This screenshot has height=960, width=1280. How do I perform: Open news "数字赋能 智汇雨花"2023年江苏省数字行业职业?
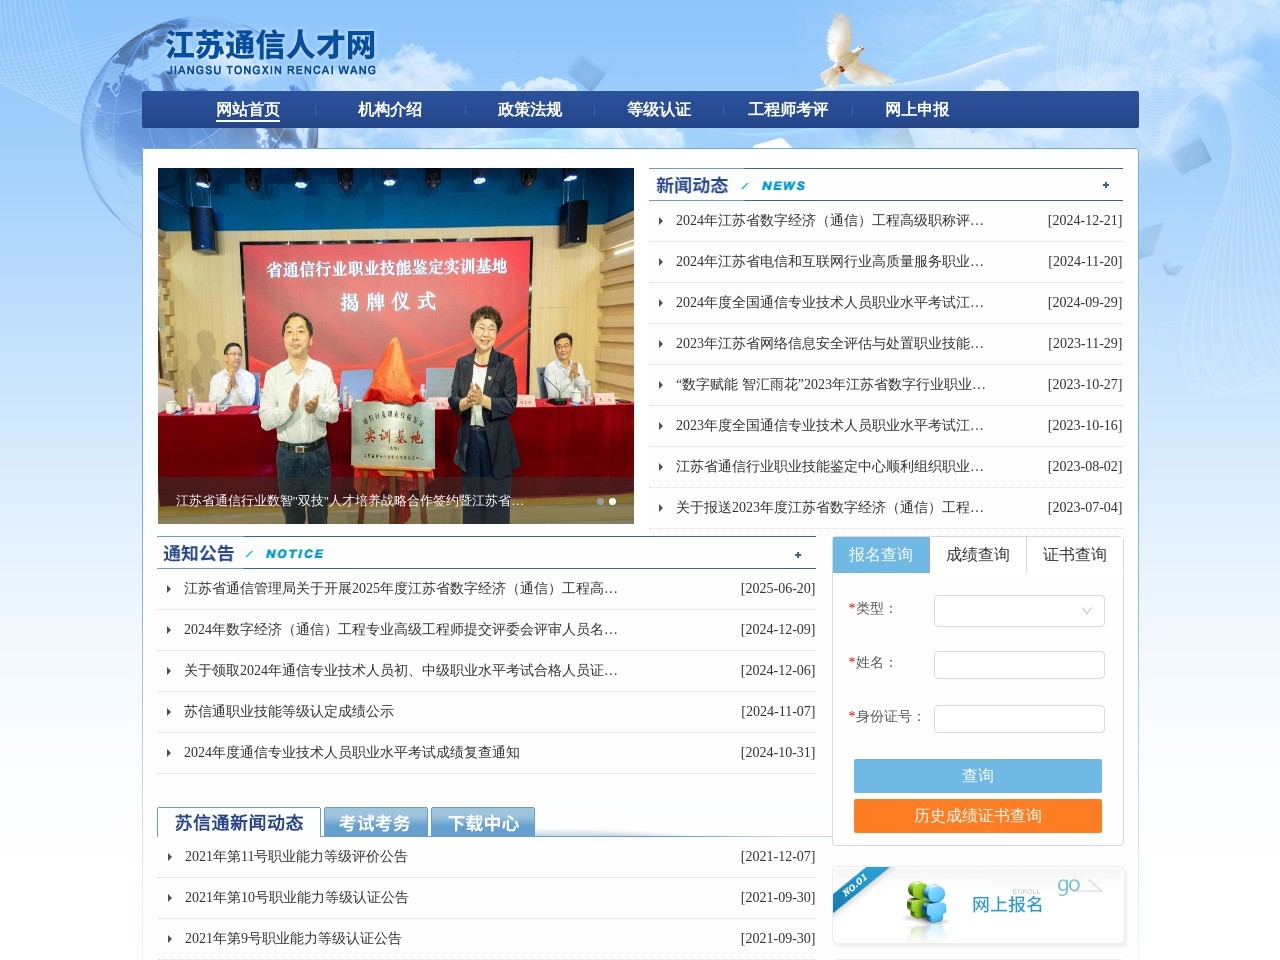(831, 385)
